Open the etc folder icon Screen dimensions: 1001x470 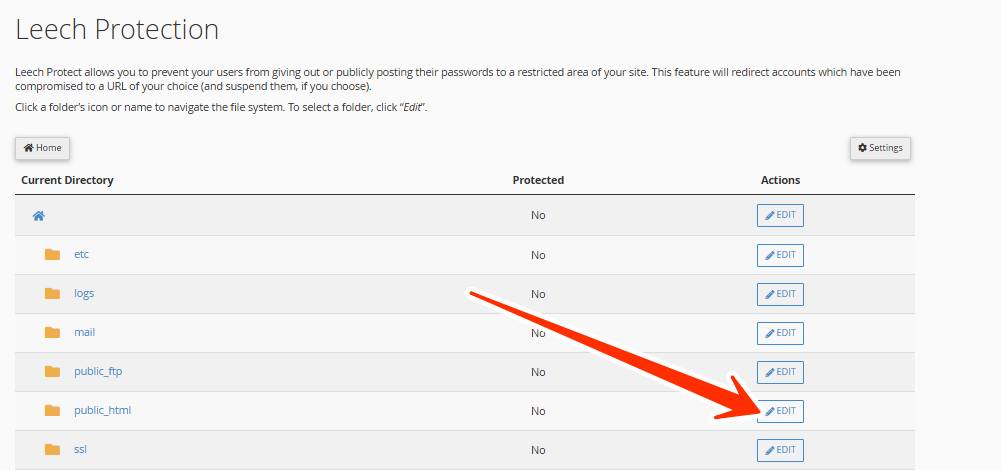(53, 255)
